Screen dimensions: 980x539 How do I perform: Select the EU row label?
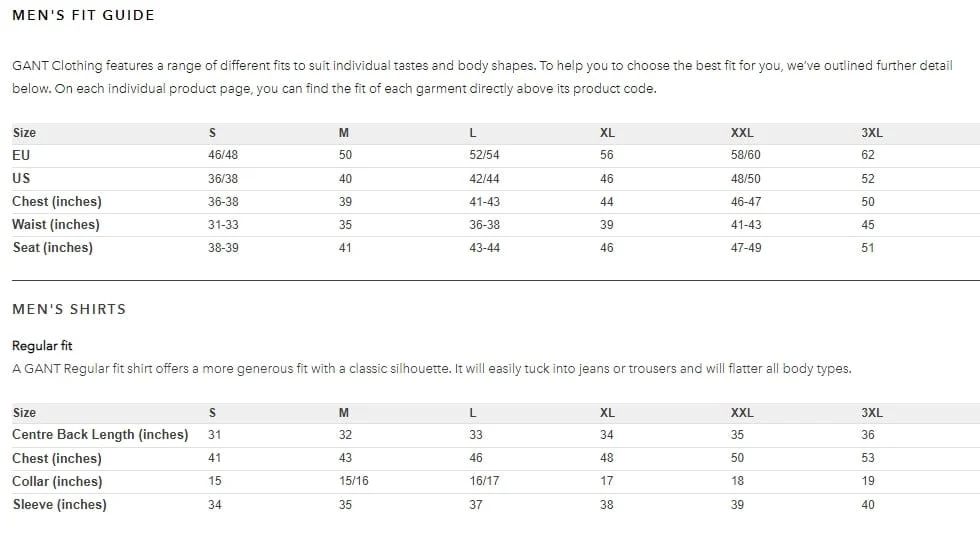21,155
